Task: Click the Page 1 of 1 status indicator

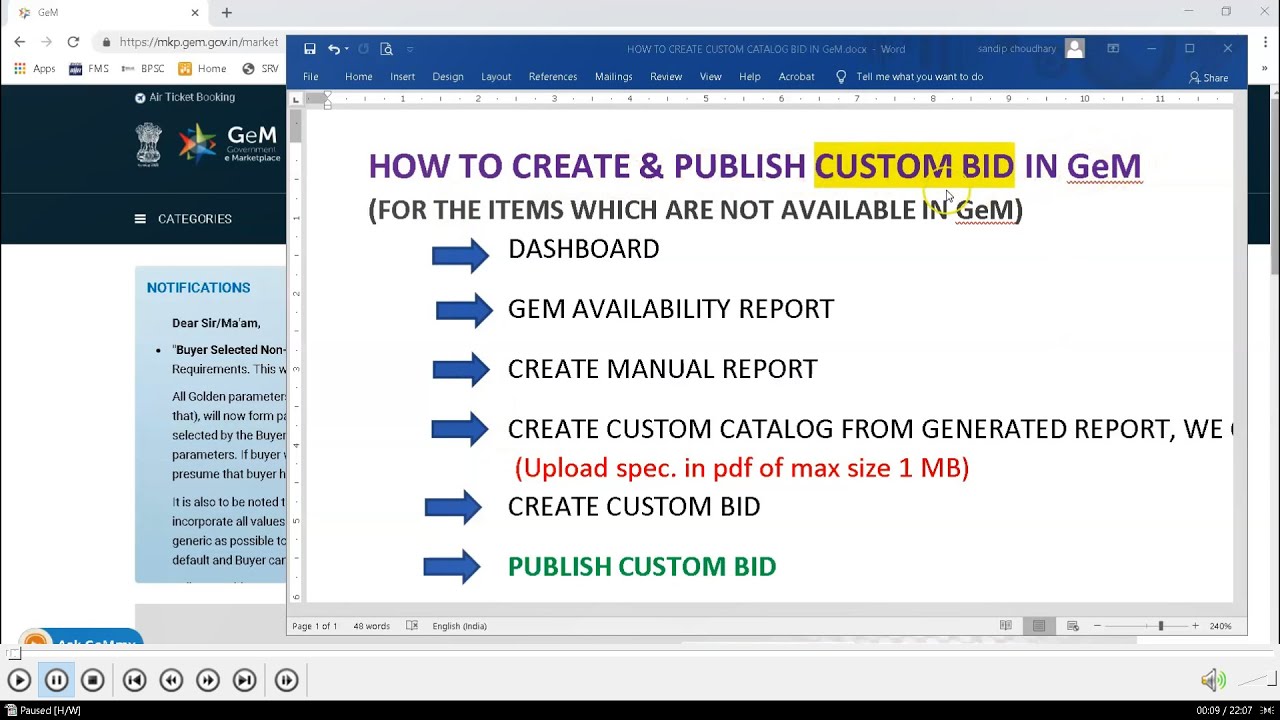Action: pos(314,626)
